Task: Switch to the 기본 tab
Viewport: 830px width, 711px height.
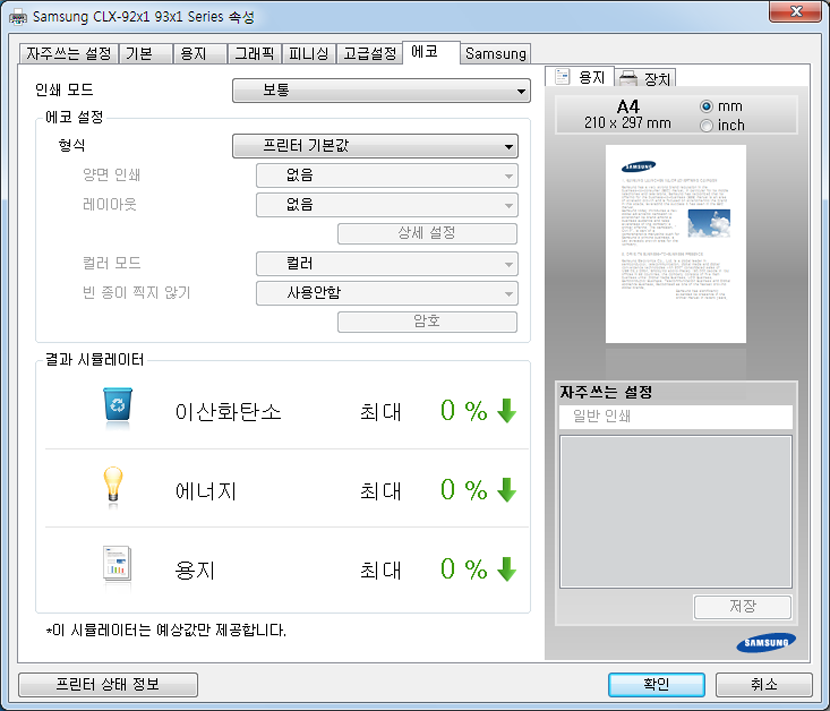Action: coord(146,53)
